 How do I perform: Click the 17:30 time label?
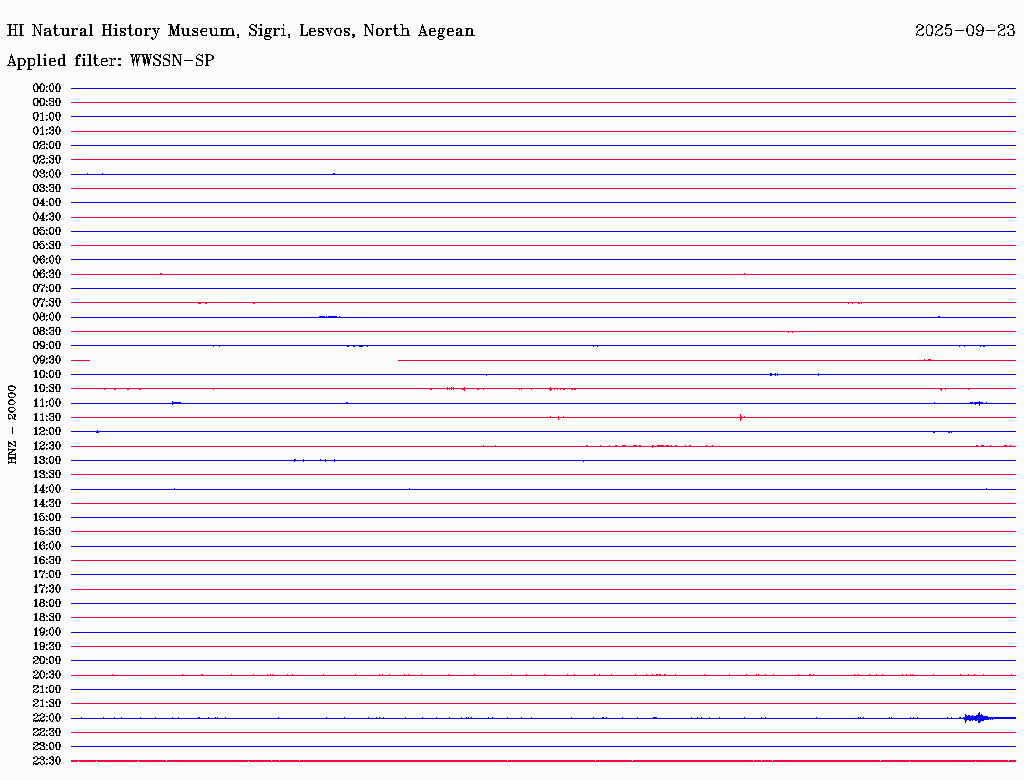47,589
